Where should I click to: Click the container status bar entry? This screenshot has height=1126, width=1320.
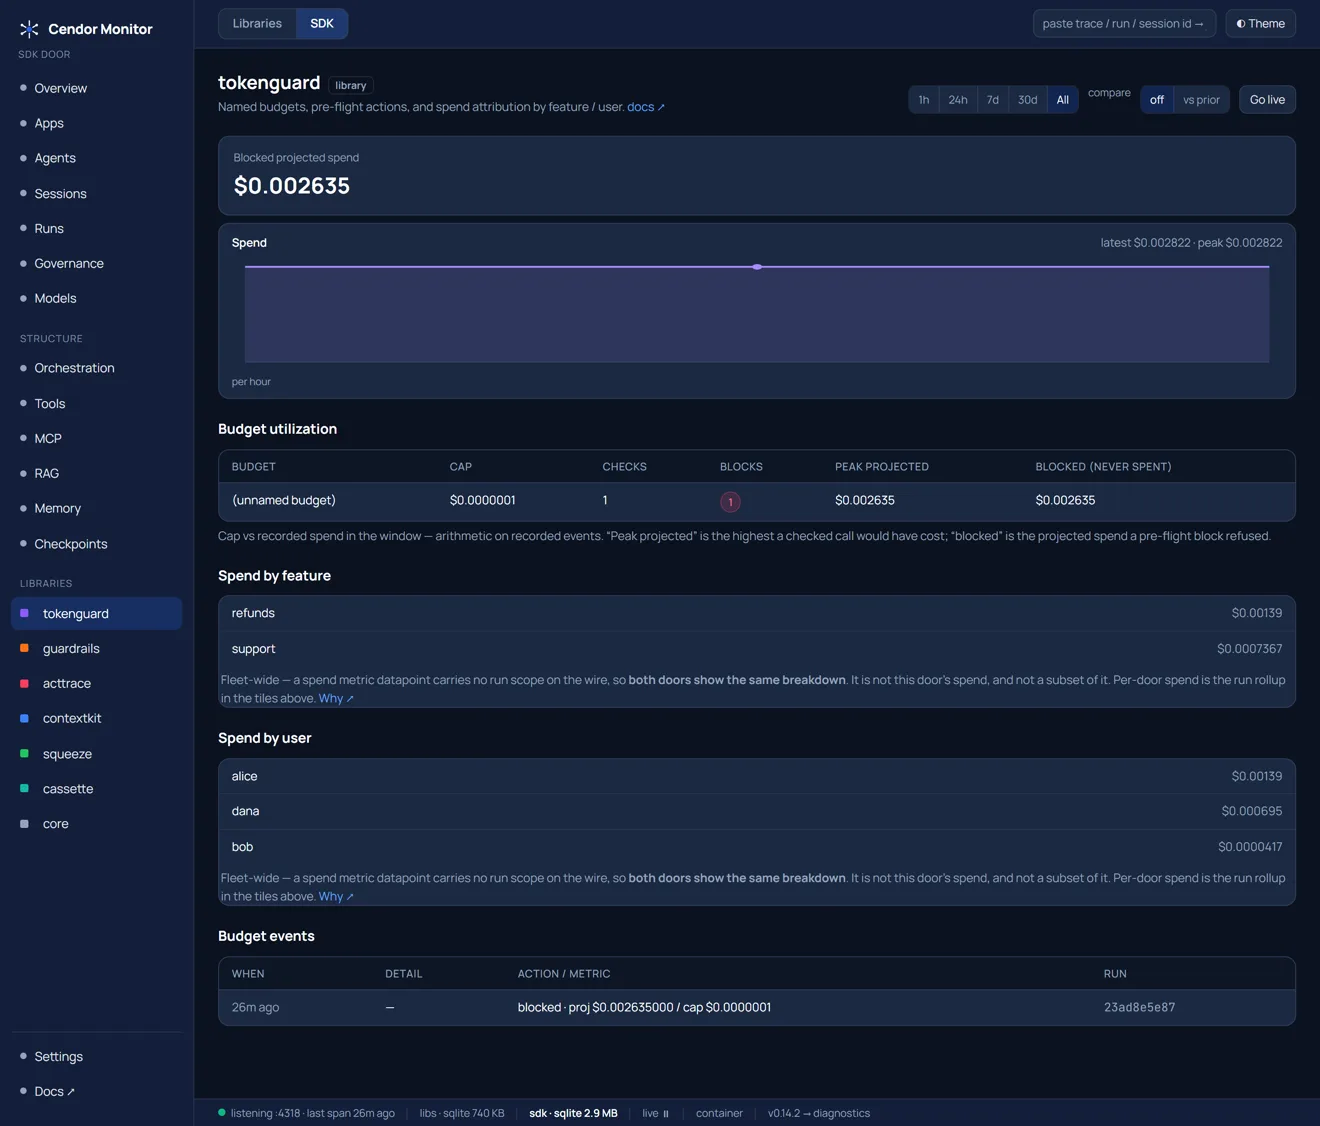[x=719, y=1113]
